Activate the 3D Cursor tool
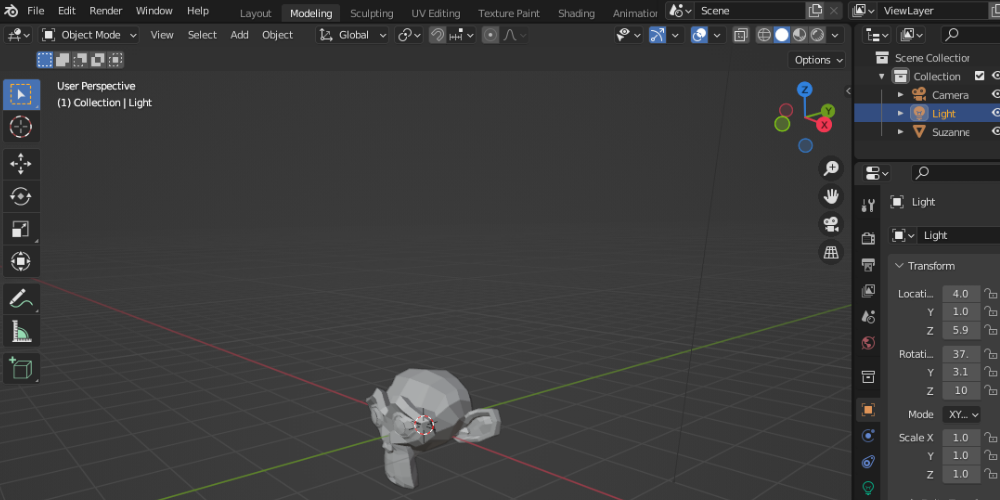Image resolution: width=1000 pixels, height=500 pixels. (21, 127)
